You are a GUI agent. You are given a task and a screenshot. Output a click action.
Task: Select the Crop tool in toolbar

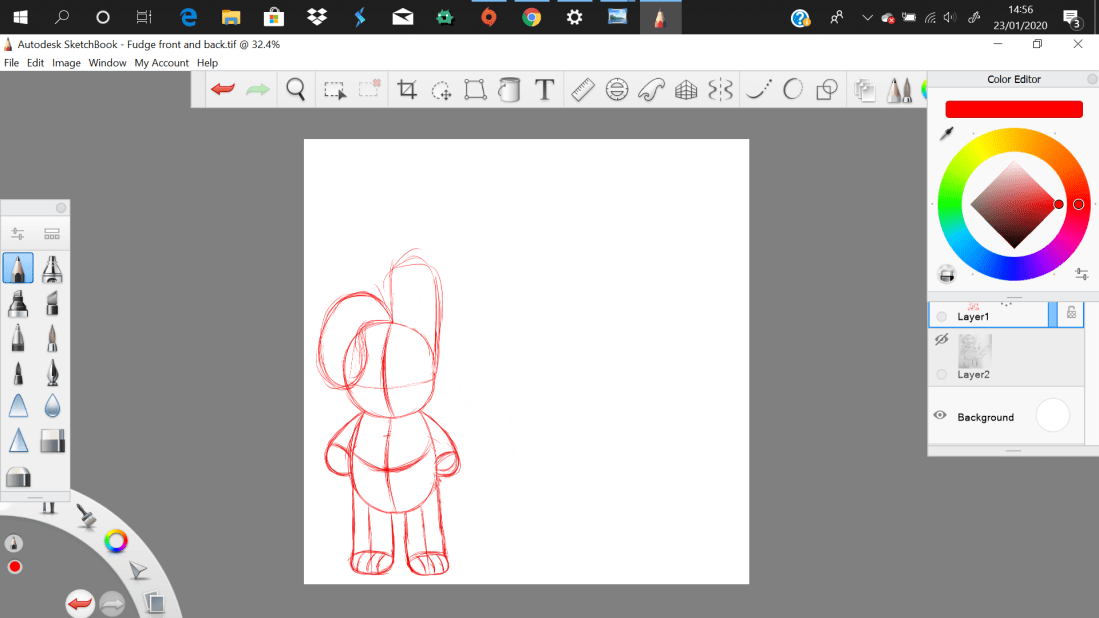pyautogui.click(x=407, y=90)
